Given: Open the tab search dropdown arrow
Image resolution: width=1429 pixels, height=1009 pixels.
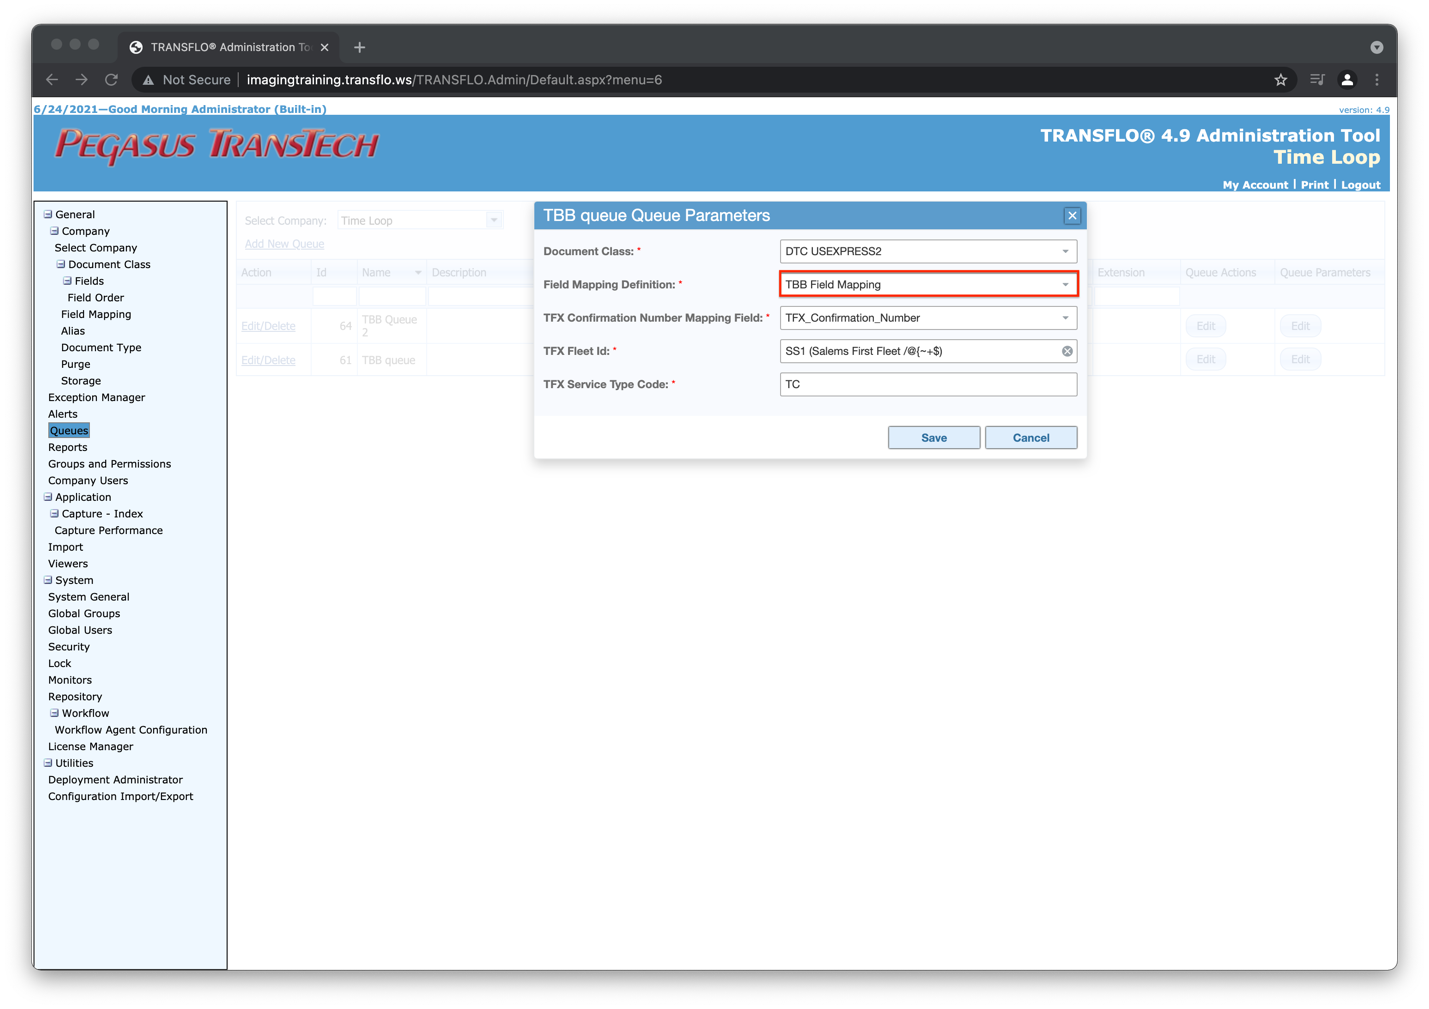Looking at the screenshot, I should coord(1377,47).
